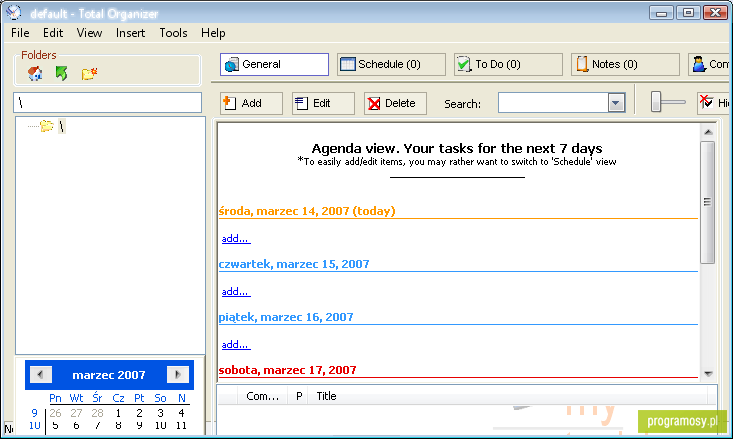Go to previous month in calendar
Viewport: 733px width, 439px height.
pos(41,374)
